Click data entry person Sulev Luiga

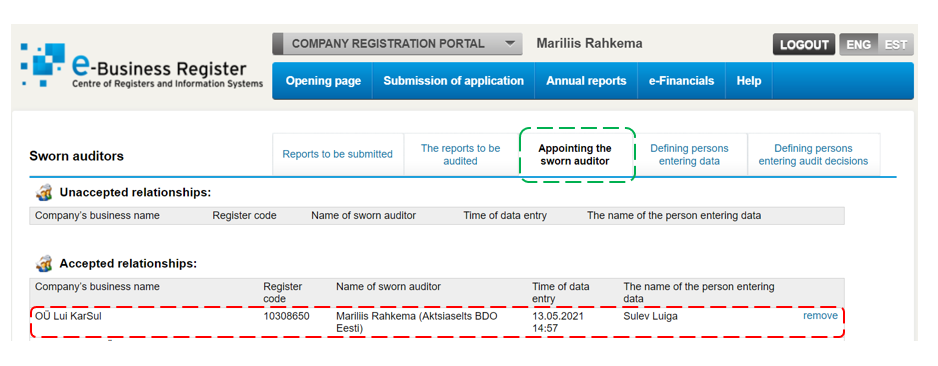tap(650, 316)
